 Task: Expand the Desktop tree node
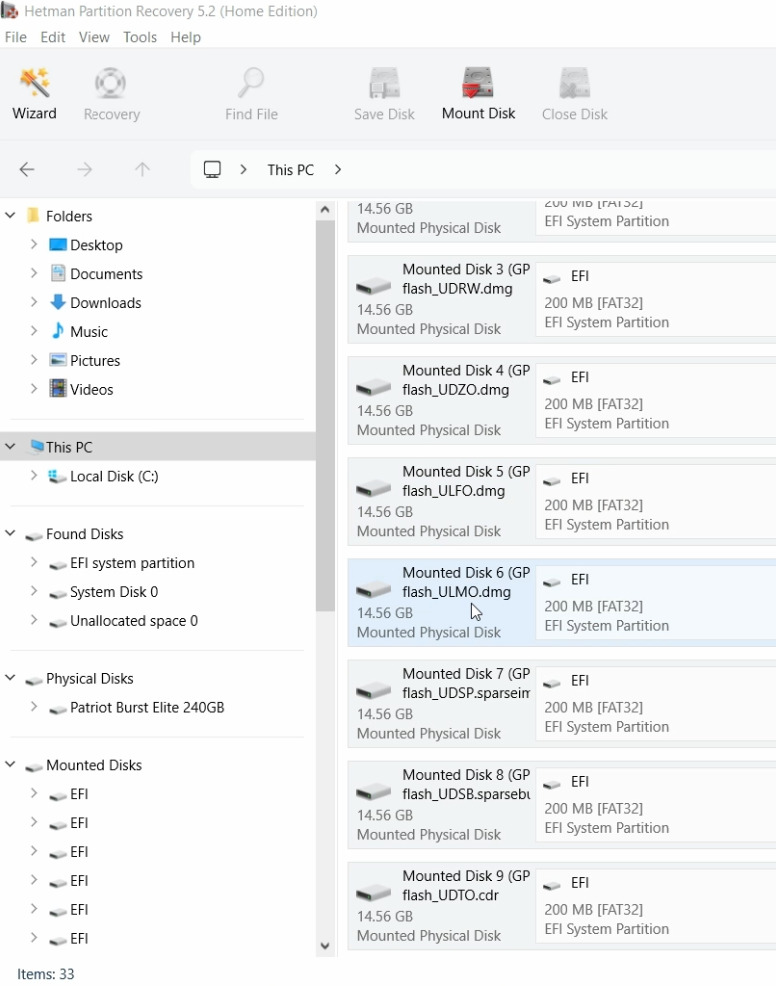[34, 244]
